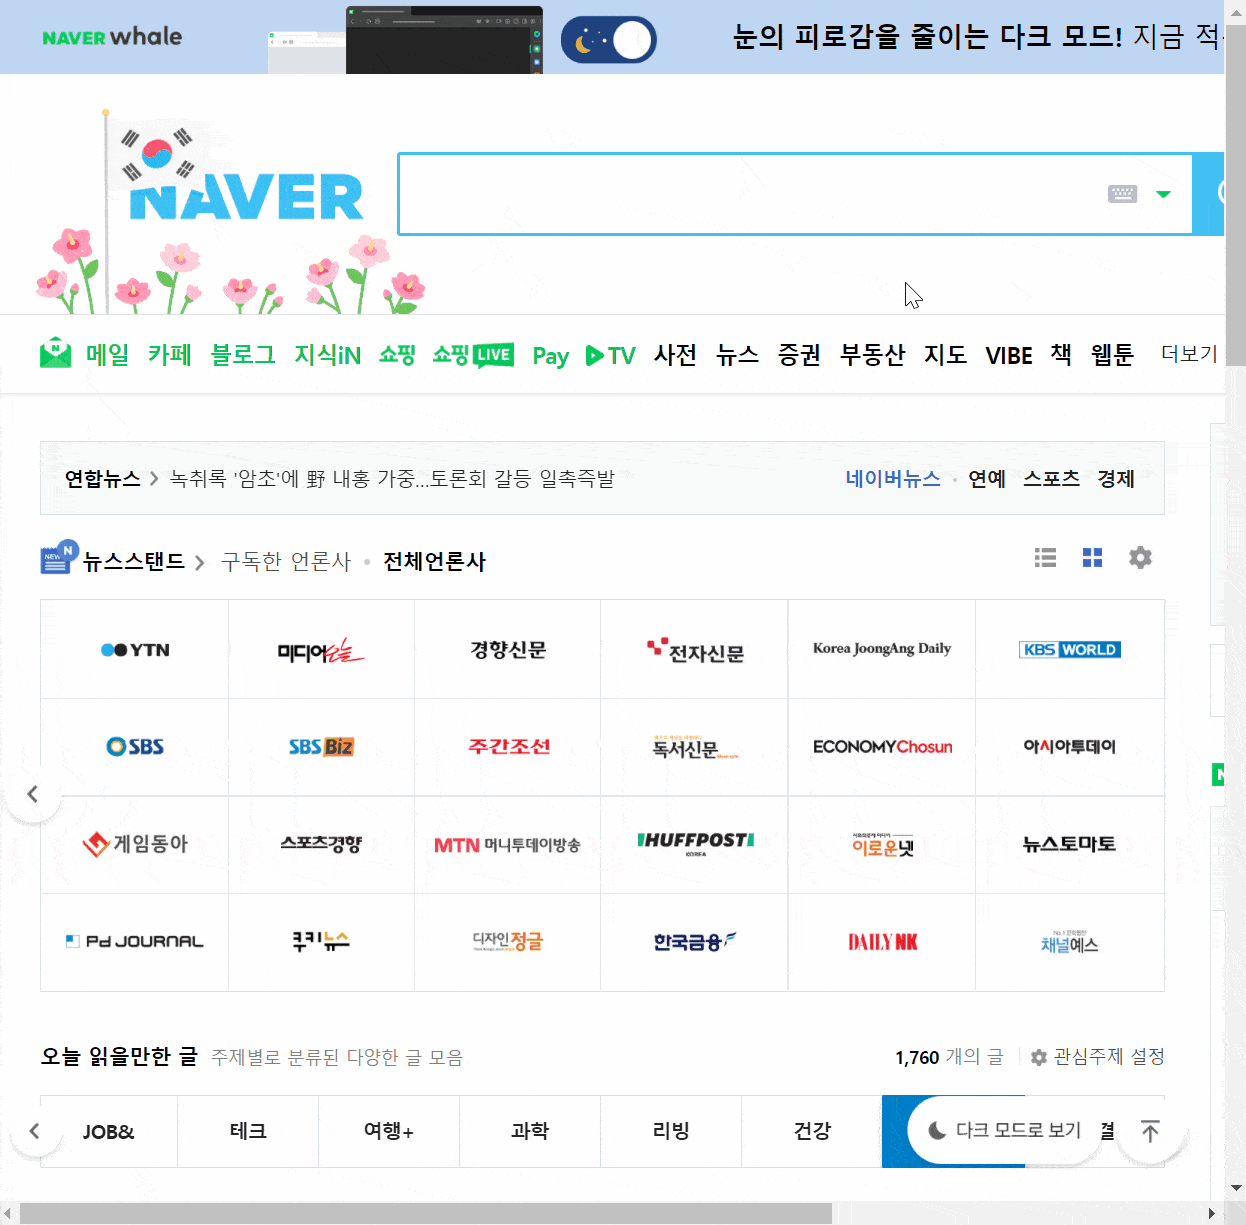Open the 스포츠 news link

click(x=1051, y=478)
